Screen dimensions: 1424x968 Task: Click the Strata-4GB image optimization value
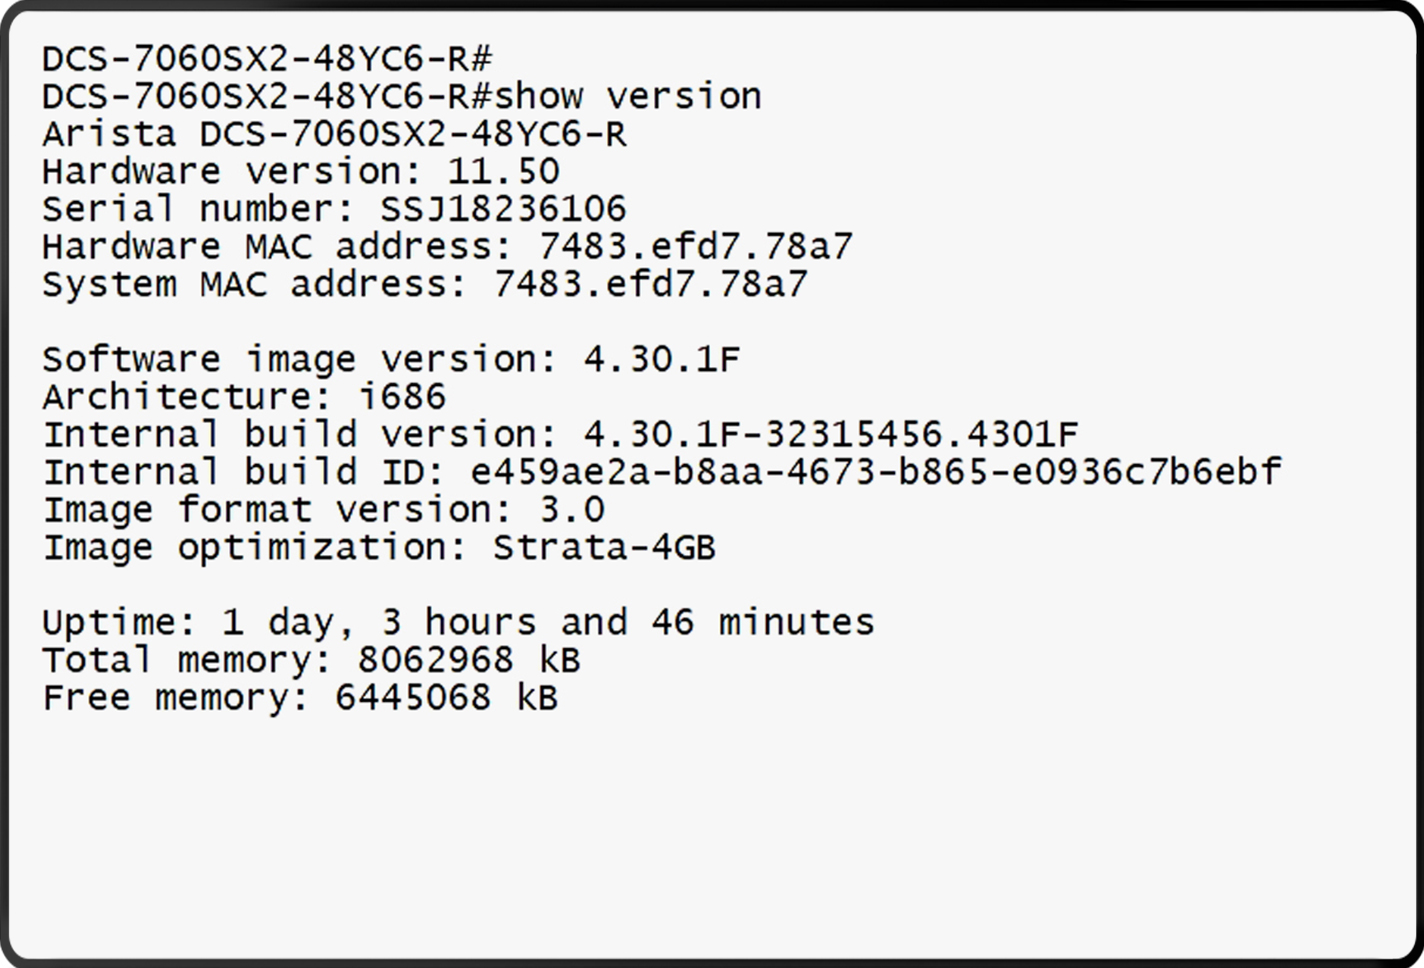[604, 548]
